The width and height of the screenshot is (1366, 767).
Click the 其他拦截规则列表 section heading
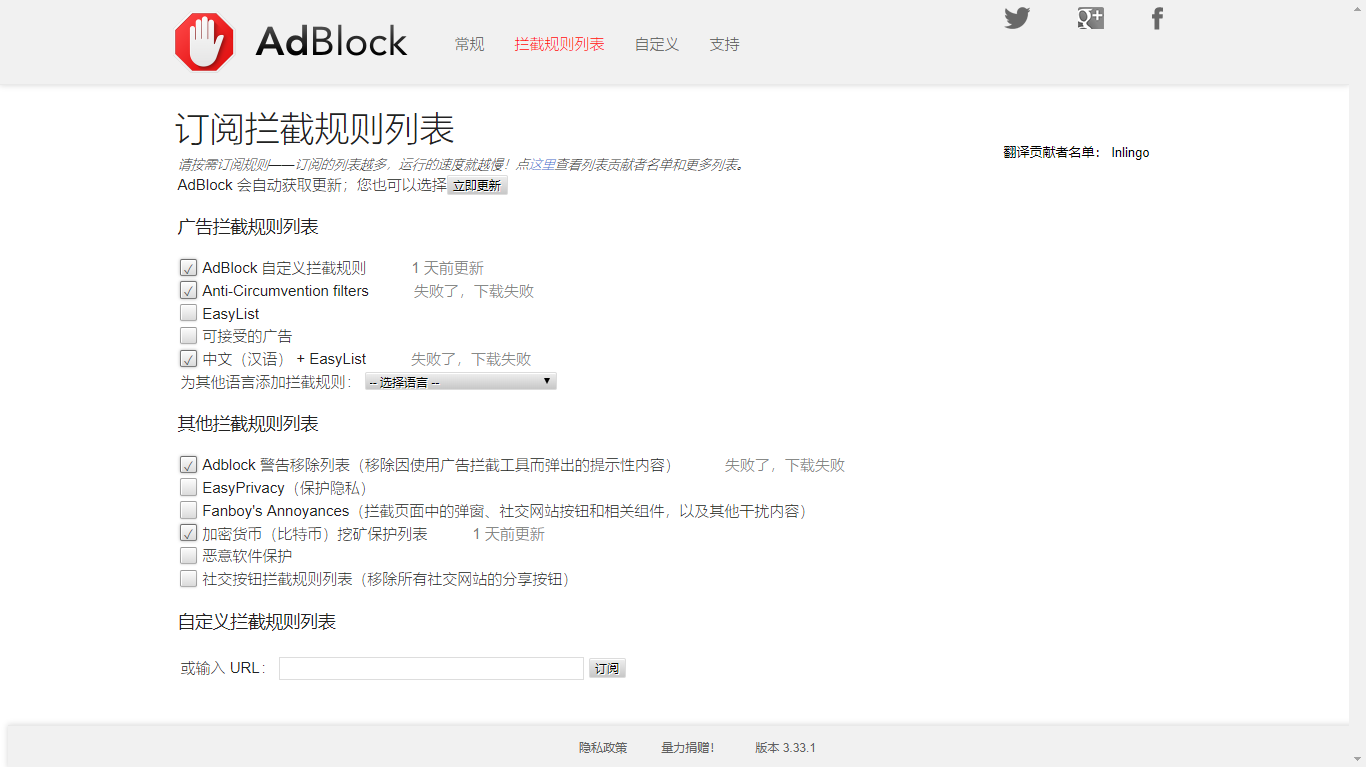click(x=248, y=424)
